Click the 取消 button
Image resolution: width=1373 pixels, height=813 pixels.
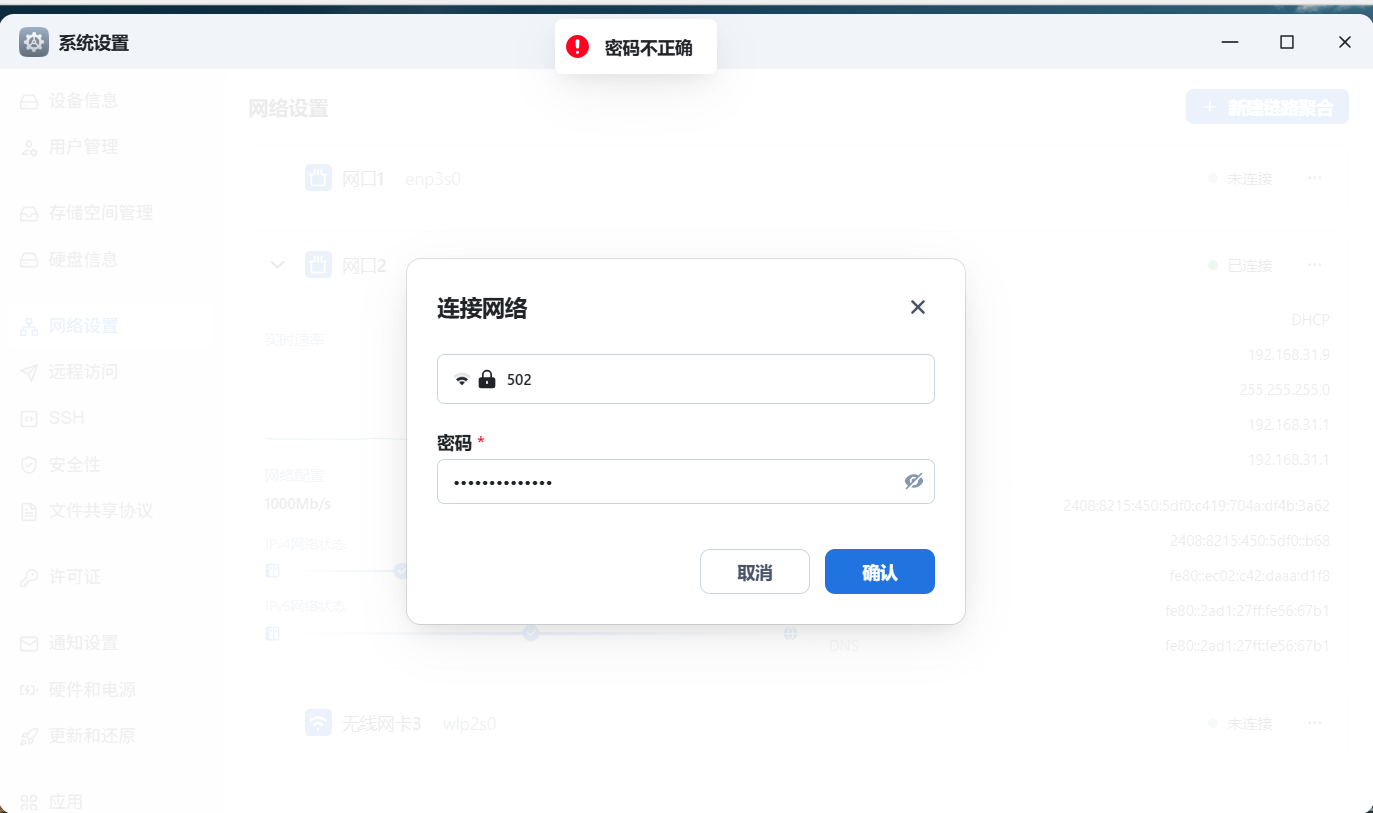click(755, 572)
